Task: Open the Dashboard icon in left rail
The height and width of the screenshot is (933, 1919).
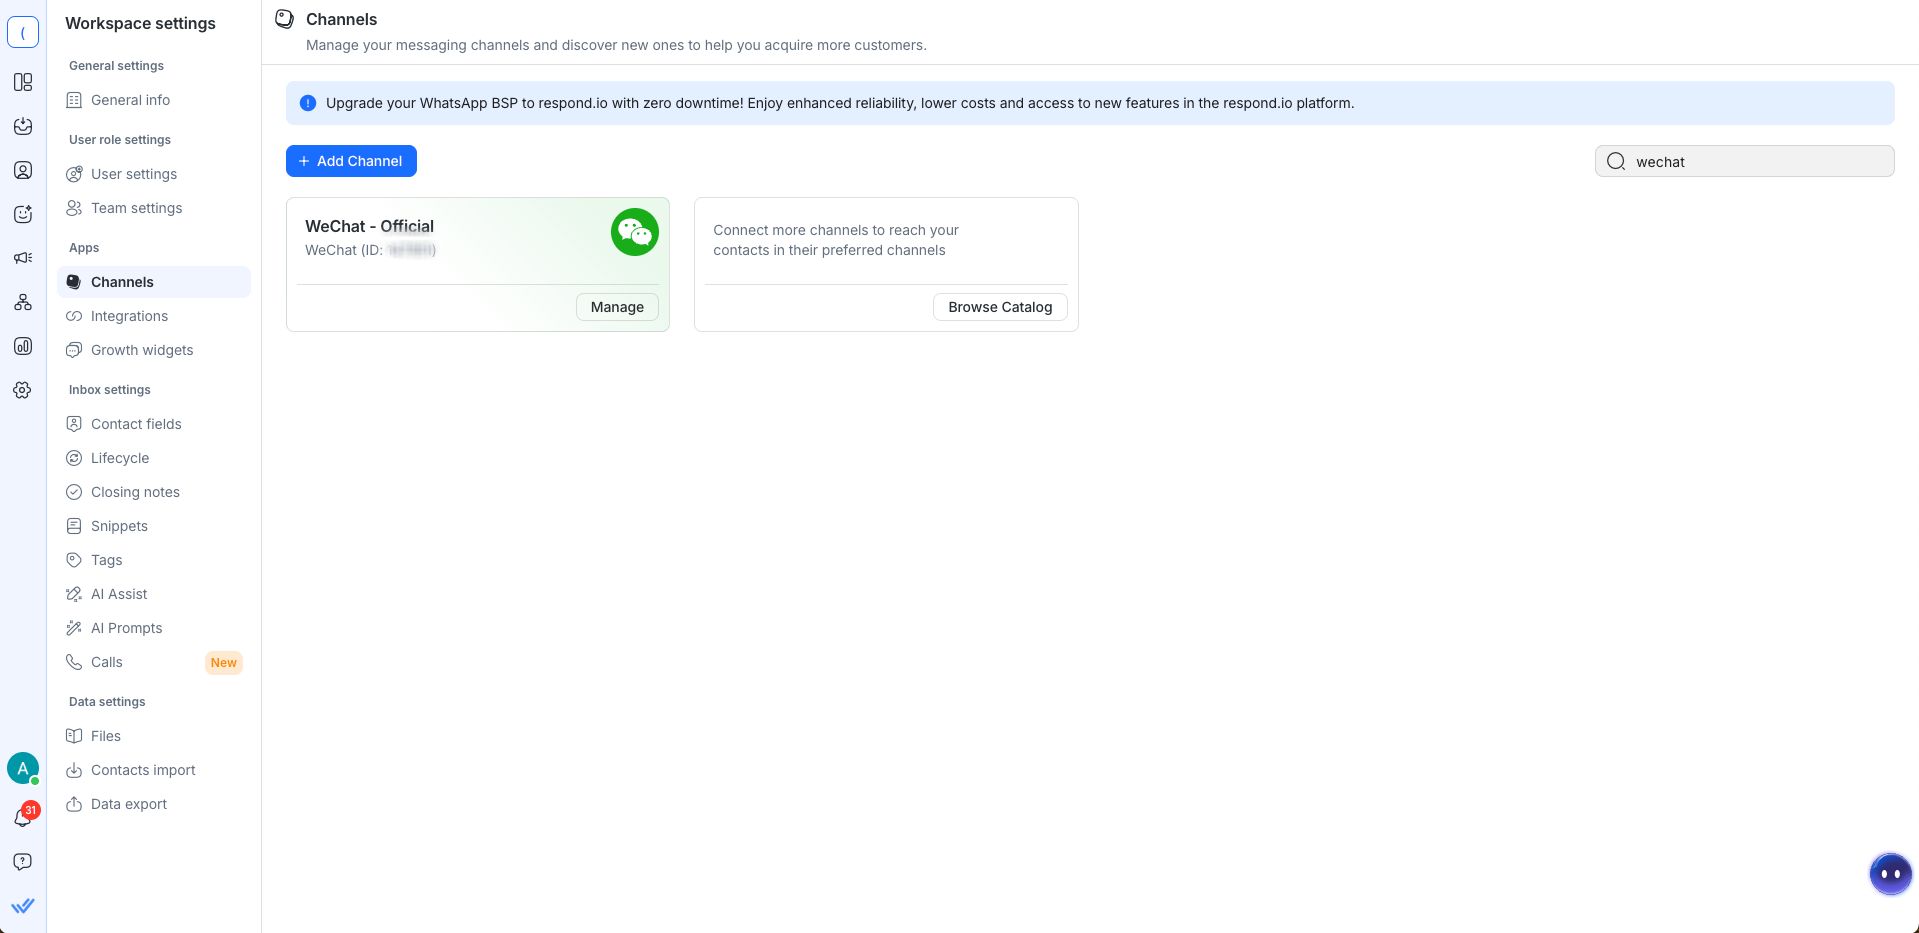Action: click(23, 82)
